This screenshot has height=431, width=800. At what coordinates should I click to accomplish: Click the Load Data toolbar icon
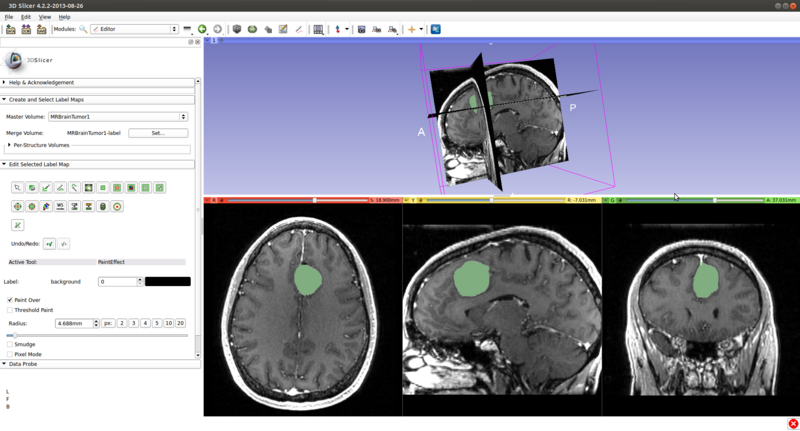[x=11, y=30]
